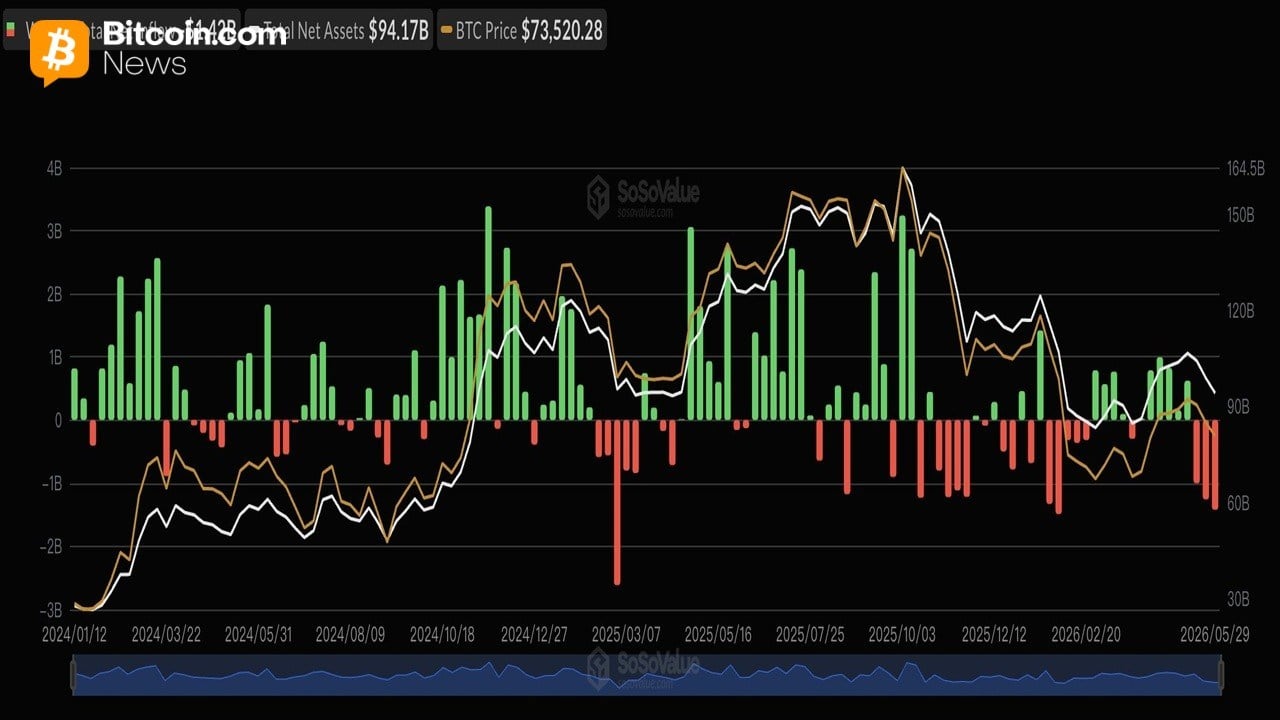The height and width of the screenshot is (720, 1280).
Task: Click the 2024/08/09 date label
Action: point(348,635)
